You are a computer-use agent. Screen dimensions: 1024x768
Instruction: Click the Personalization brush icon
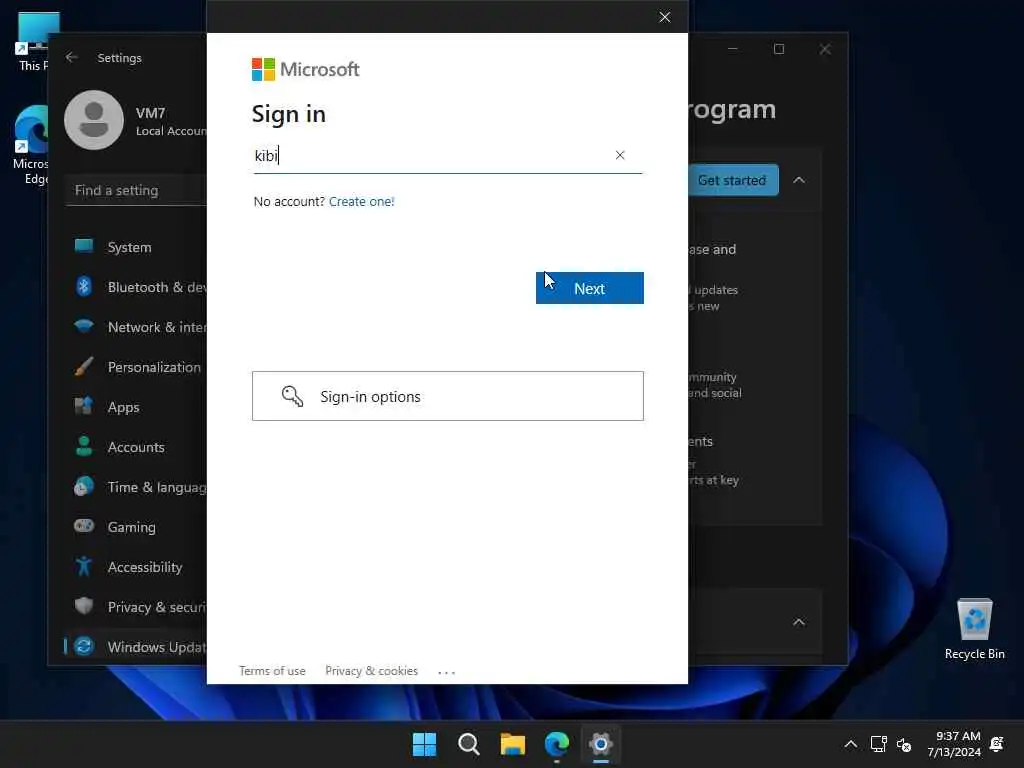84,366
